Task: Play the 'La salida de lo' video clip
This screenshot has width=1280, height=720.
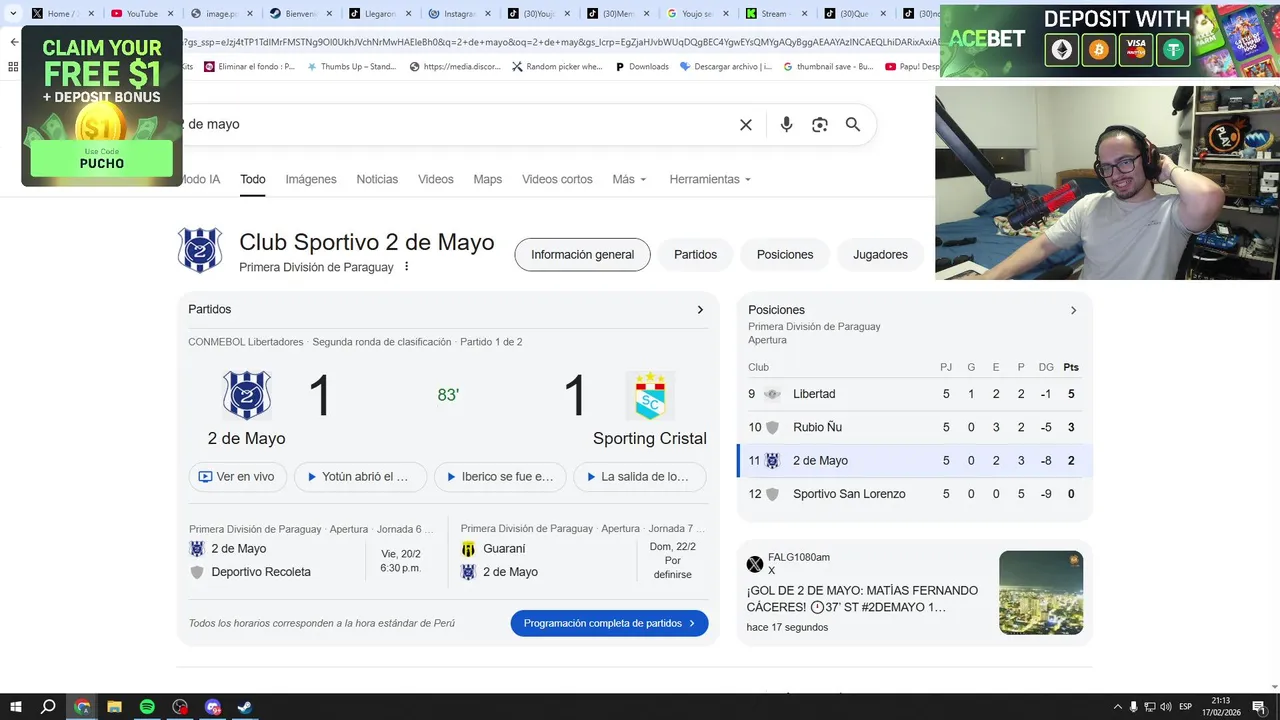Action: (640, 477)
